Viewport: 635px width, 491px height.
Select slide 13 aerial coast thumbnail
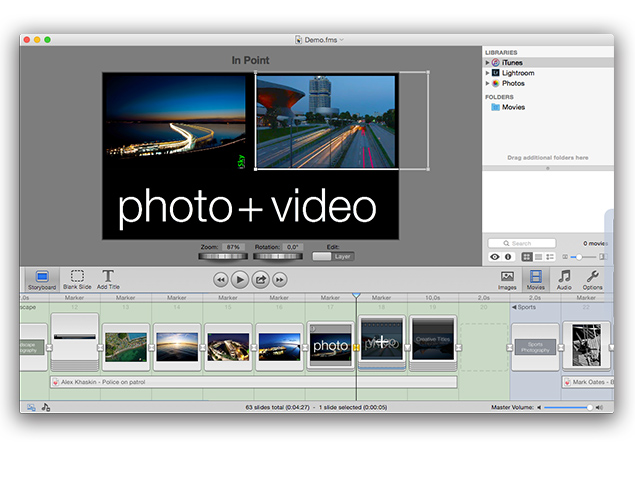click(x=126, y=347)
